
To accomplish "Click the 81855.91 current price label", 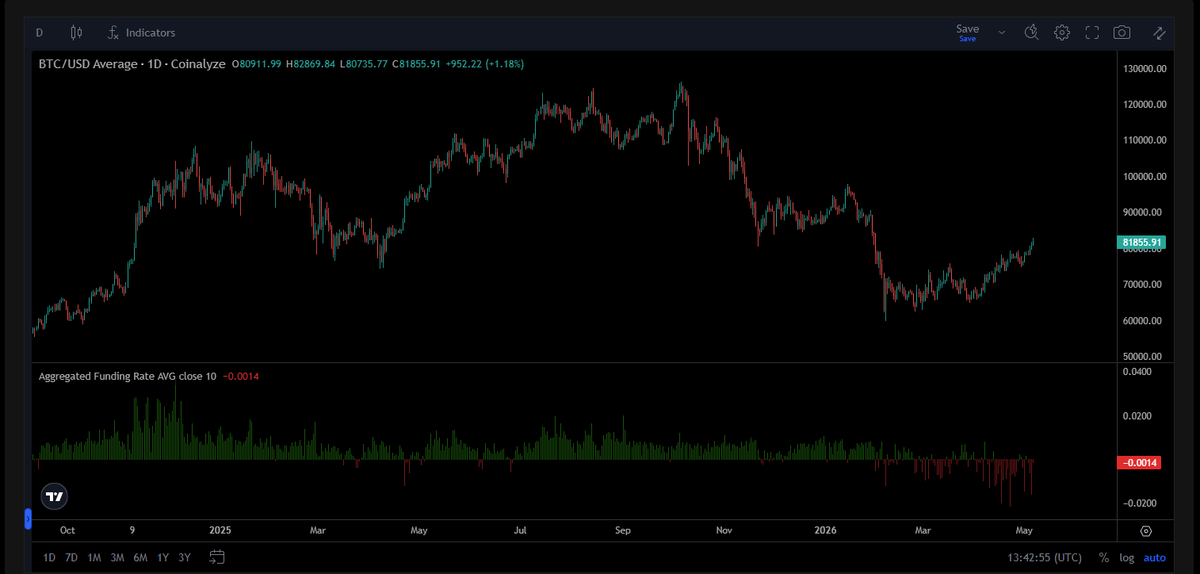I will [1141, 242].
